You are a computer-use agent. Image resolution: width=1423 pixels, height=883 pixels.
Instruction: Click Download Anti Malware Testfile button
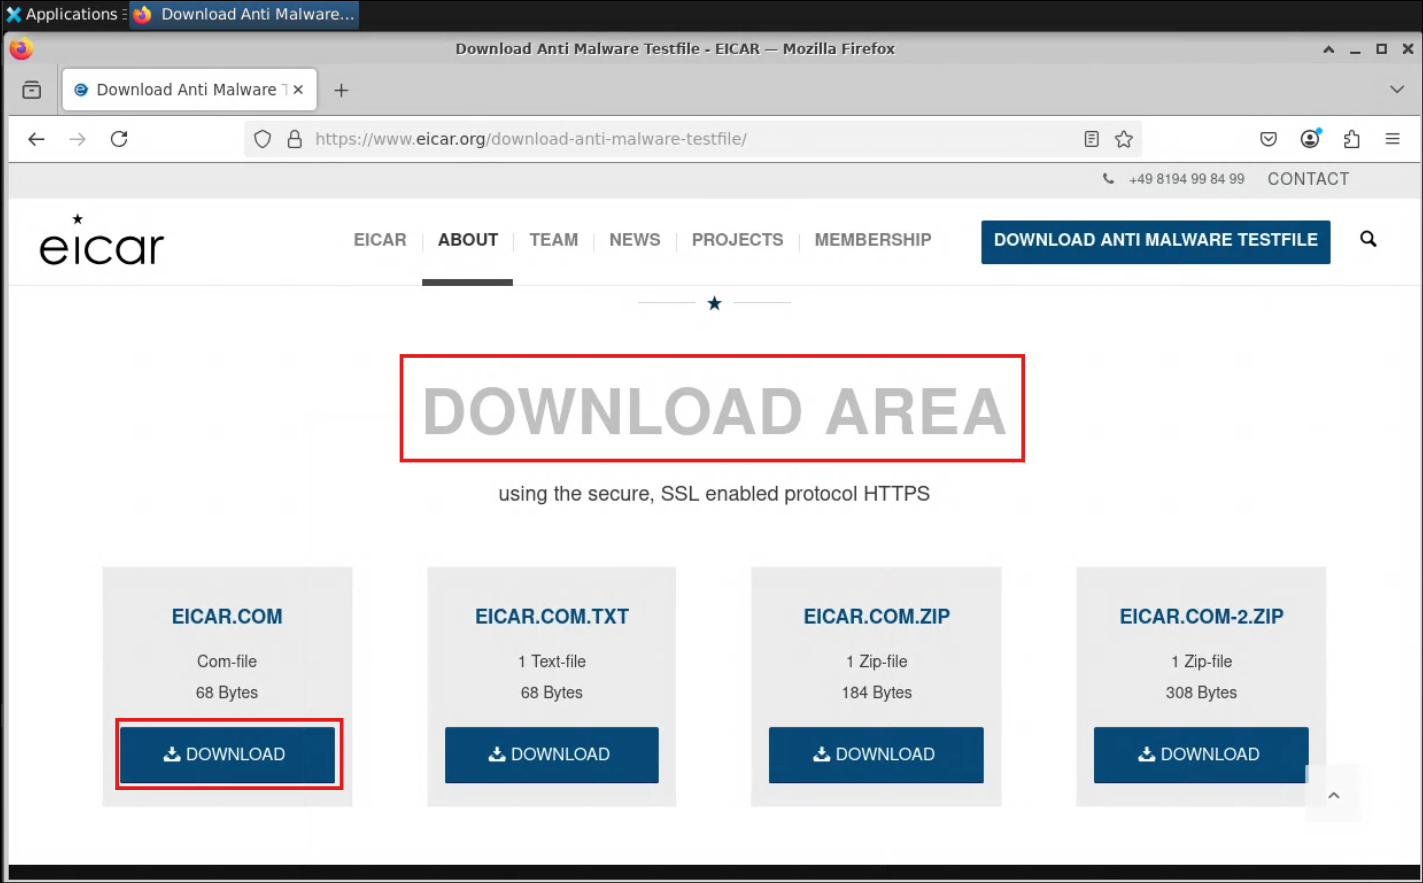coord(1156,242)
